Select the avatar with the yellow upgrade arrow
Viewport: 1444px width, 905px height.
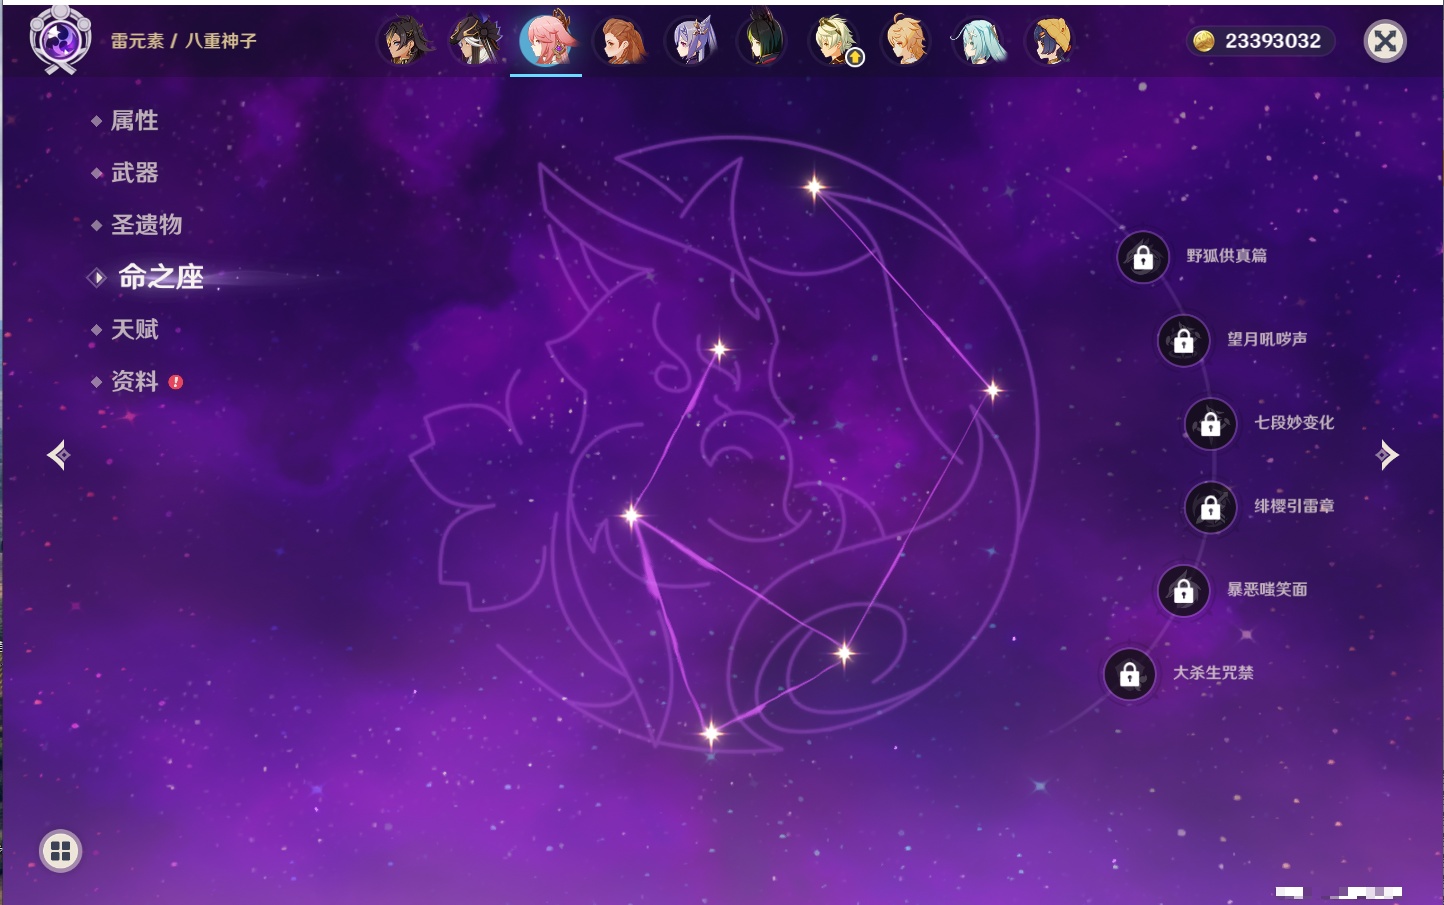coord(835,41)
